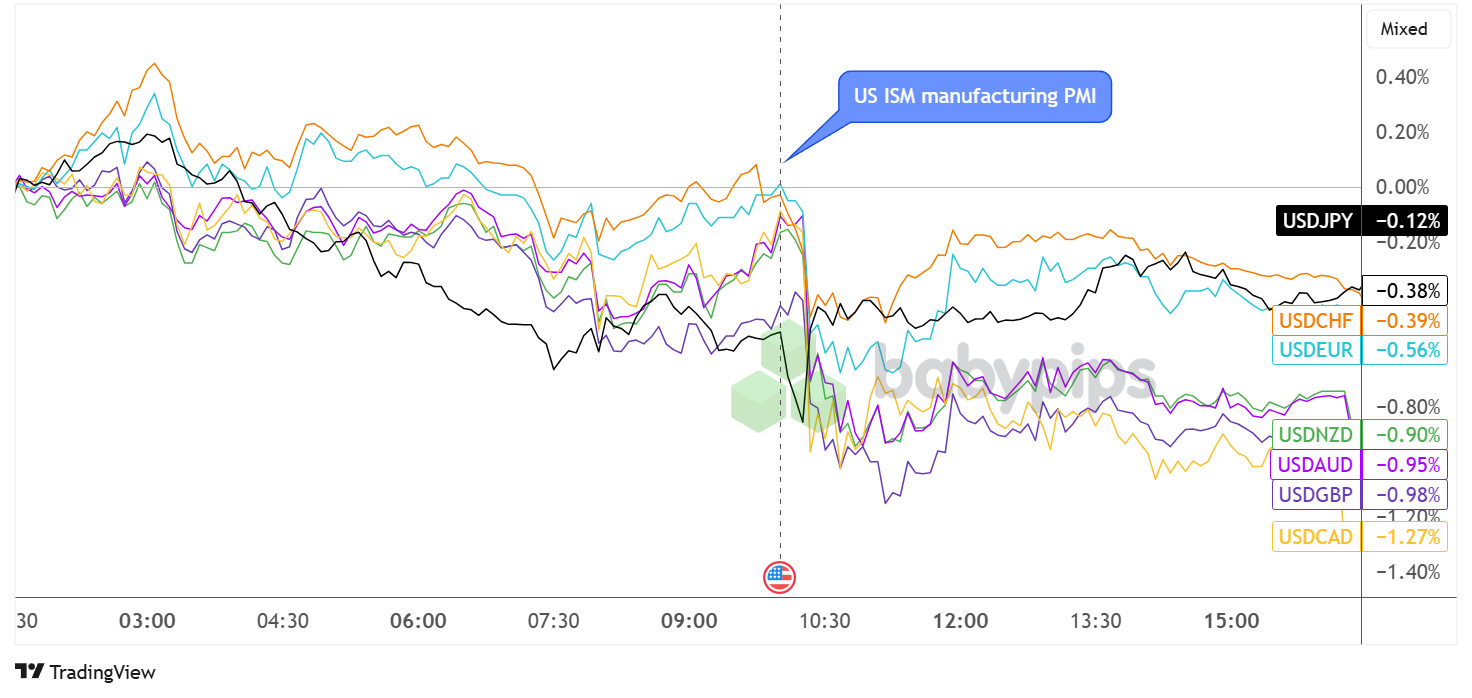This screenshot has height=698, width=1472.
Task: Click the TradingView logo
Action: click(x=85, y=672)
